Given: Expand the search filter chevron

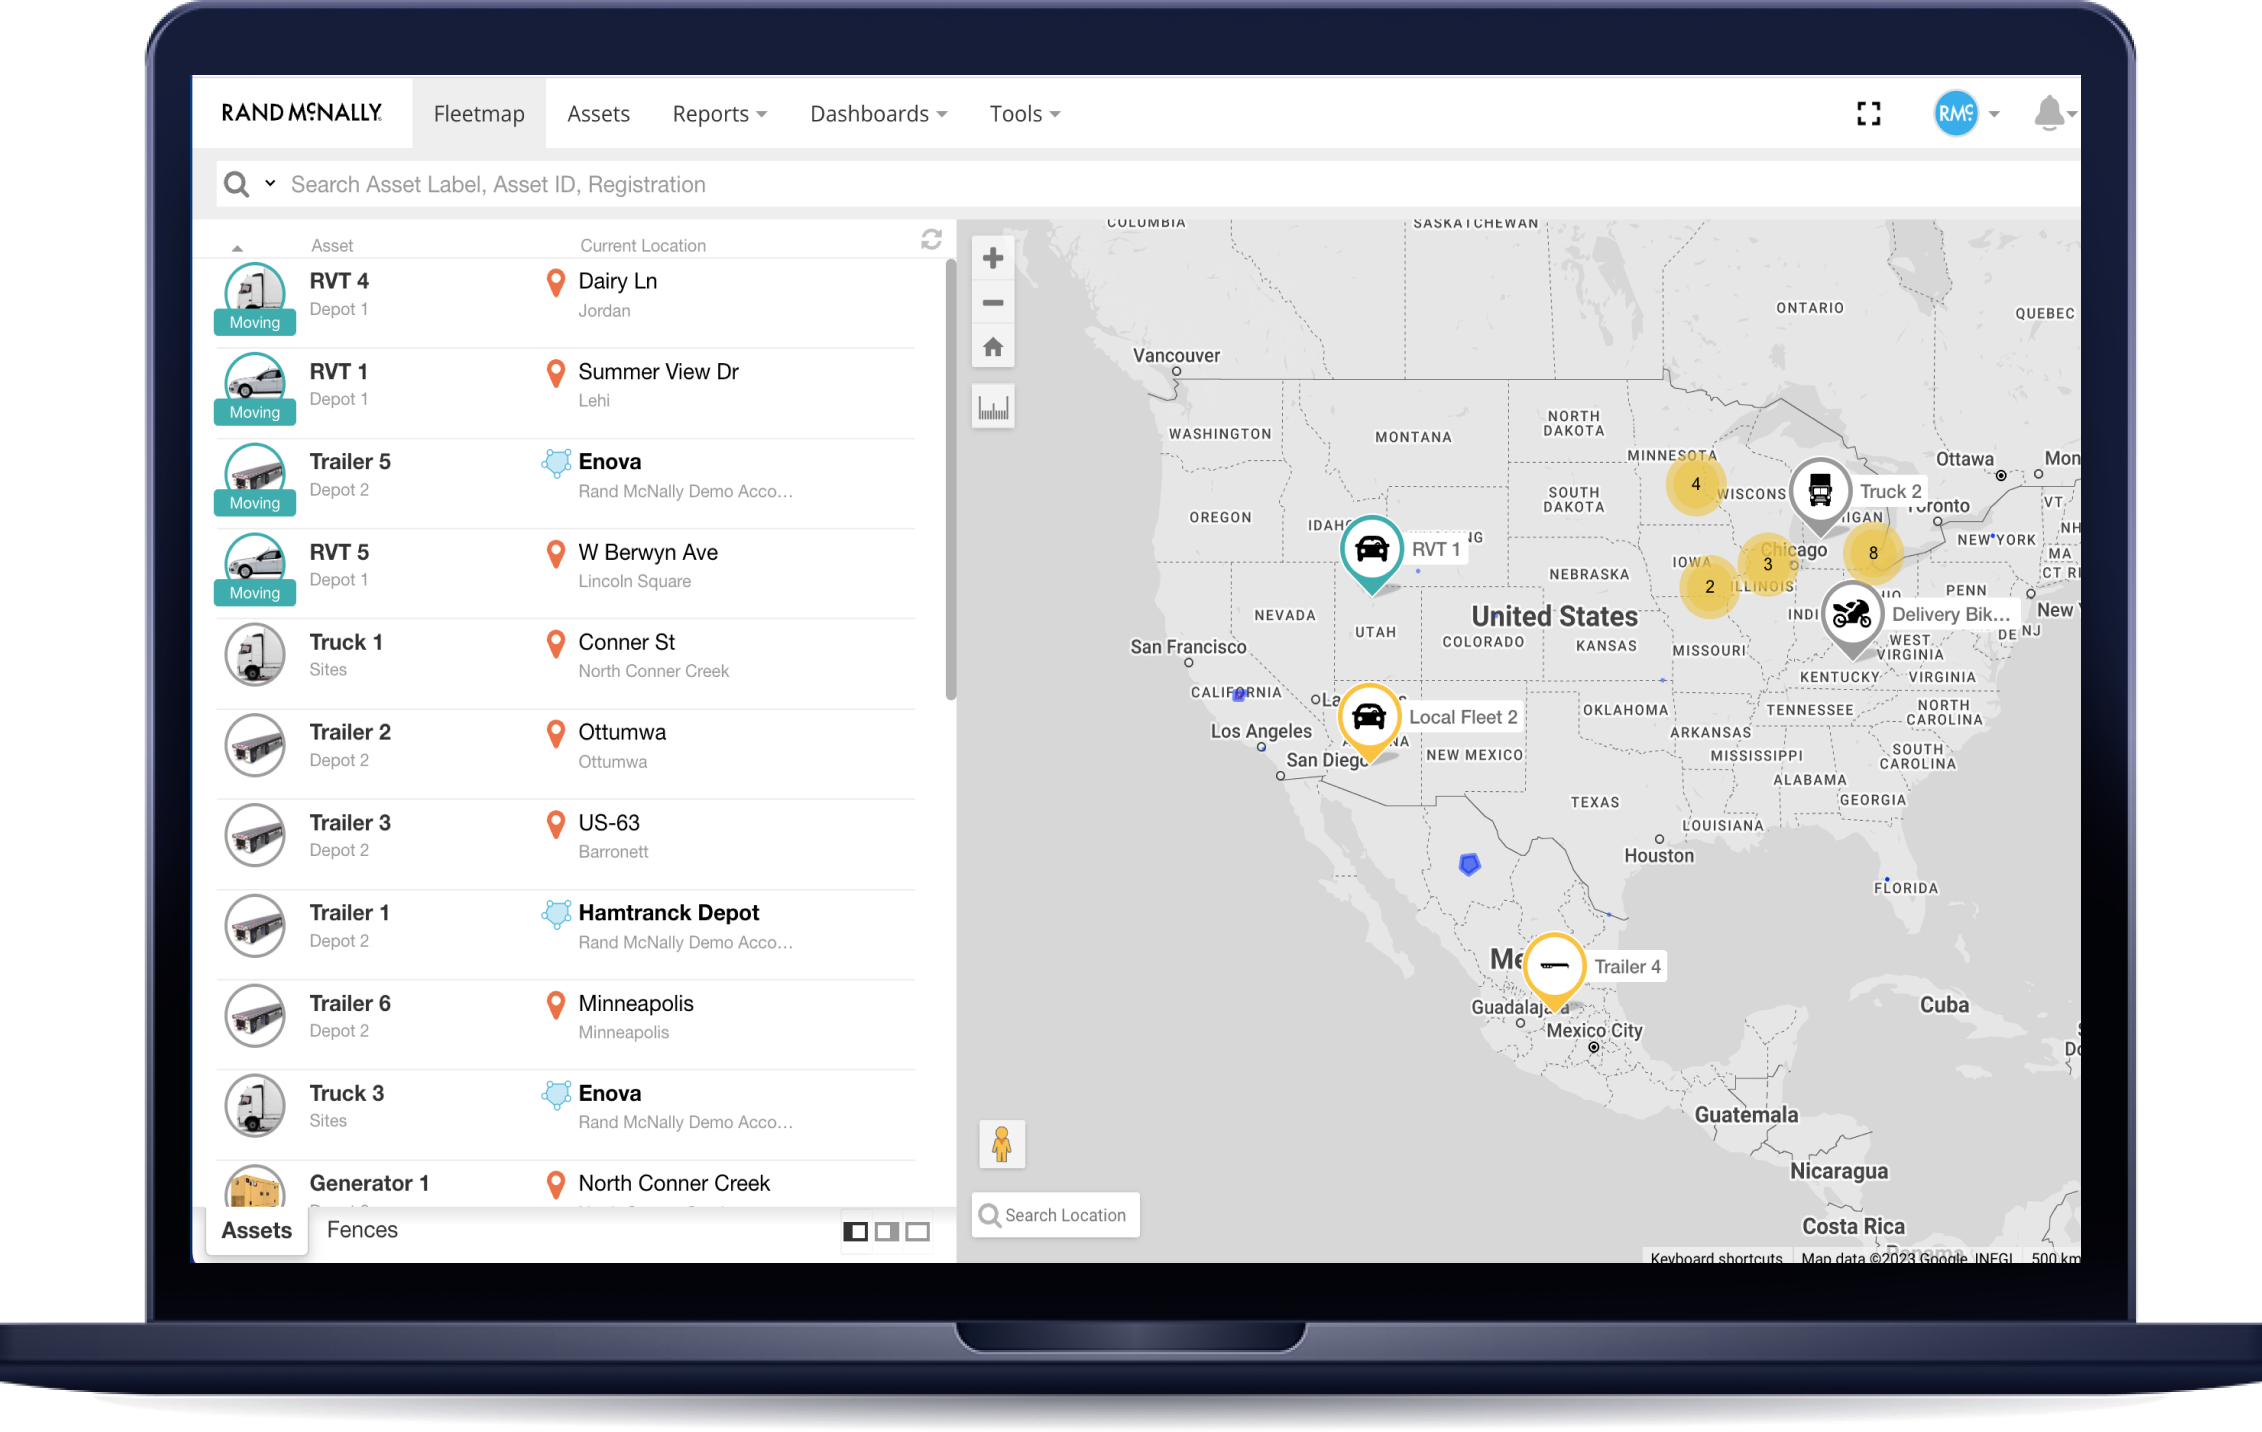Looking at the screenshot, I should 270,183.
